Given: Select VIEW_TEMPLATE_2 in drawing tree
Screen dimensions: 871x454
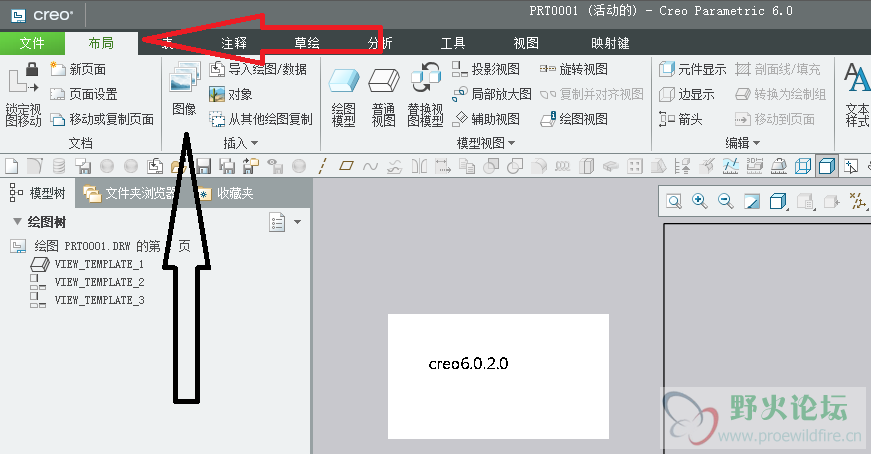Looking at the screenshot, I should point(88,282).
